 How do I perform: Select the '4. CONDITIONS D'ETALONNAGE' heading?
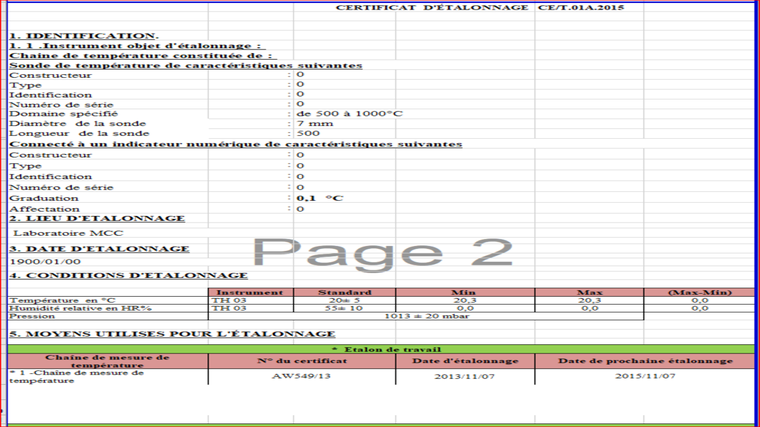coord(128,276)
